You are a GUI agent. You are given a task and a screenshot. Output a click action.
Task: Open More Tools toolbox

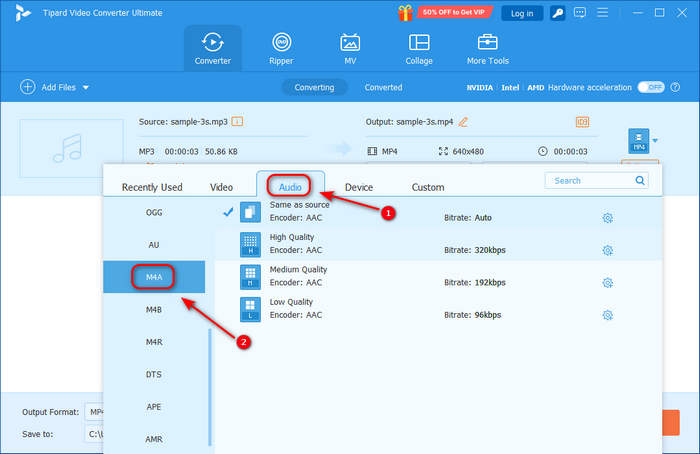(488, 49)
